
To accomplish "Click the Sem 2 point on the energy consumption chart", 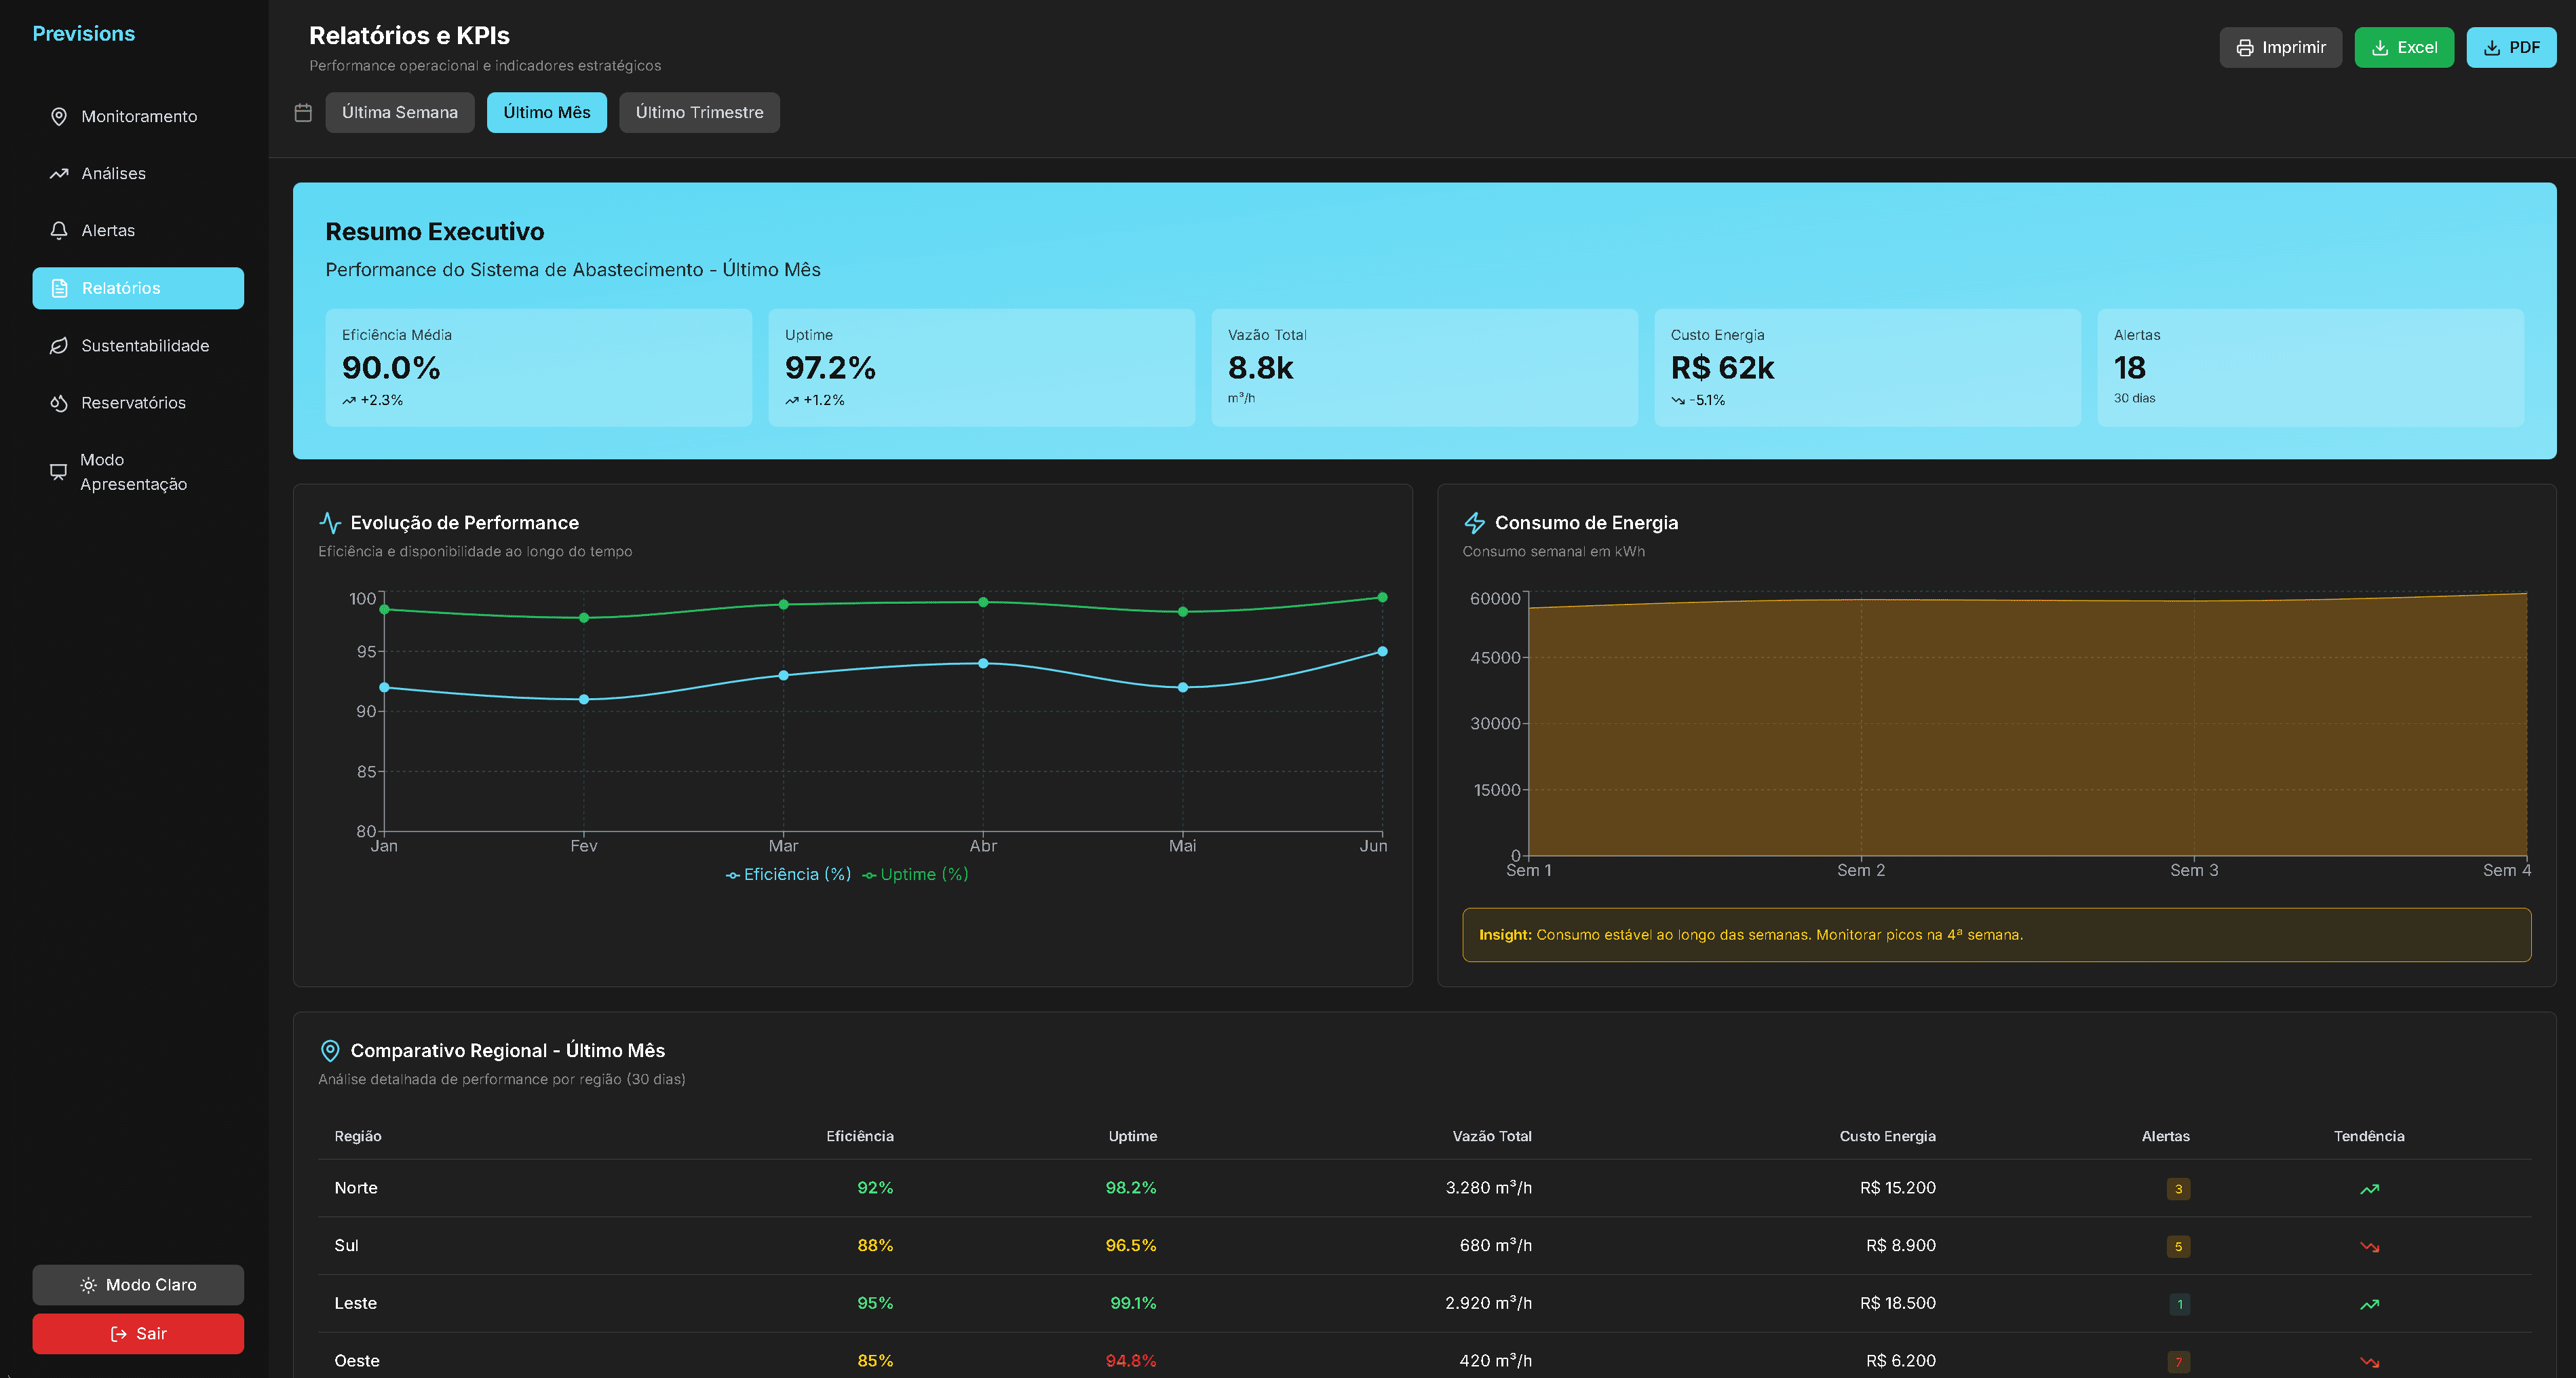I will pos(1861,600).
